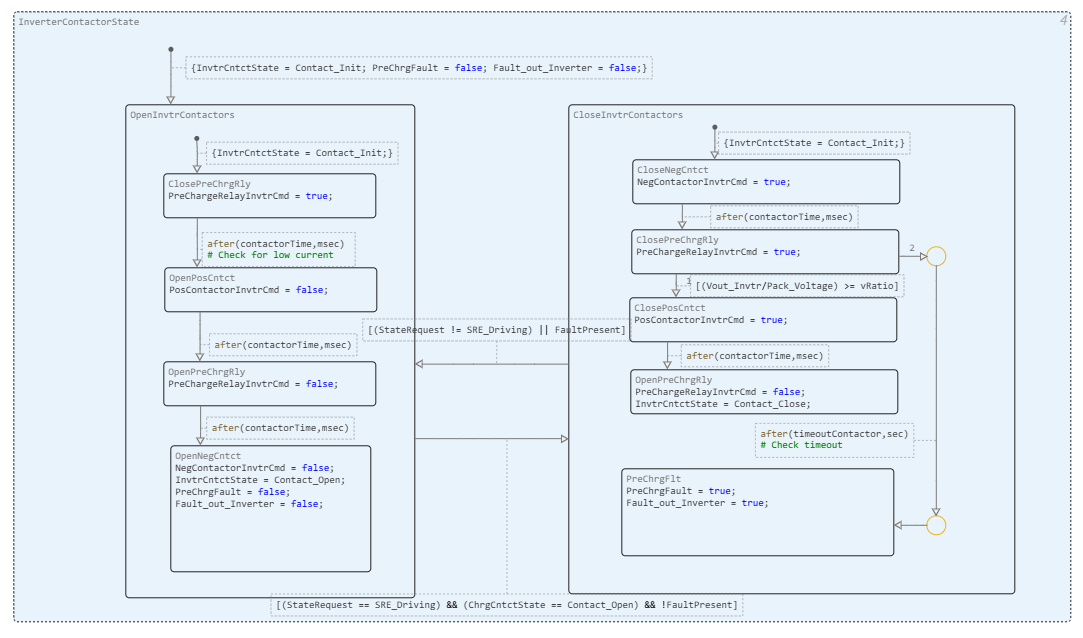Viewport: 1083px width, 638px height.
Task: Select OpenPreChrgRly label inside OpenInvtrContactors
Action: 207,372
